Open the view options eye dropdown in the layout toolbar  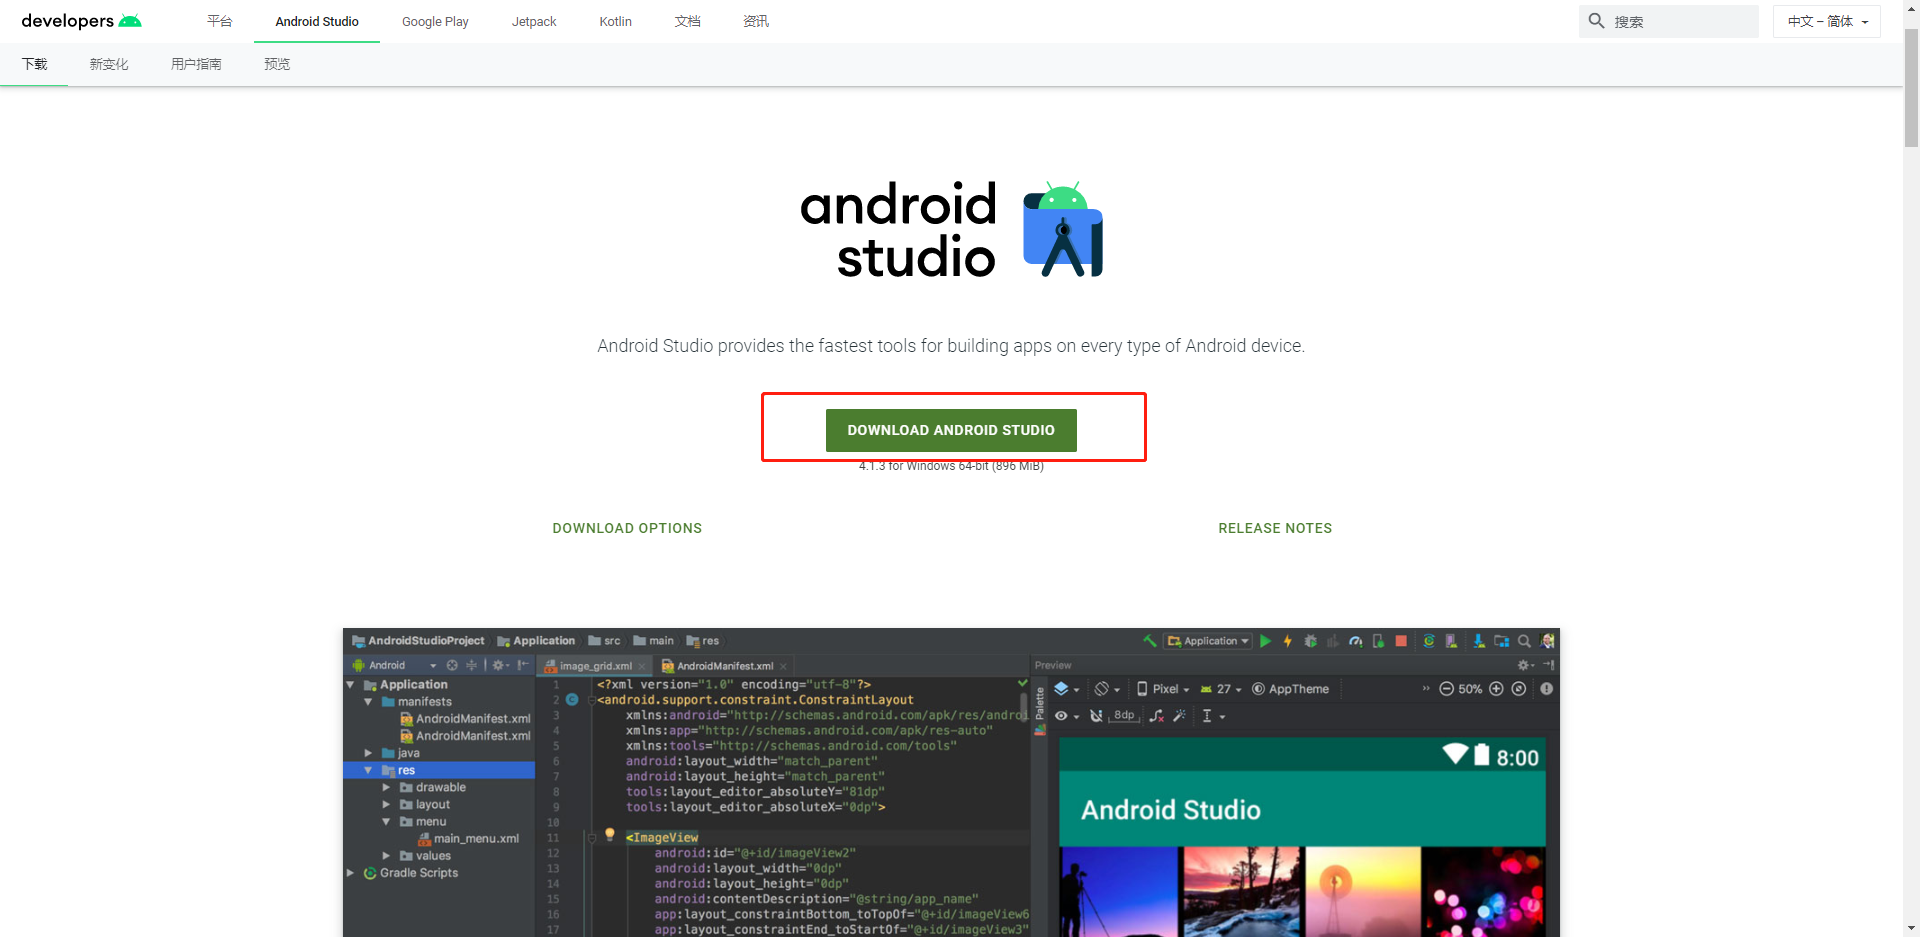pyautogui.click(x=1067, y=716)
